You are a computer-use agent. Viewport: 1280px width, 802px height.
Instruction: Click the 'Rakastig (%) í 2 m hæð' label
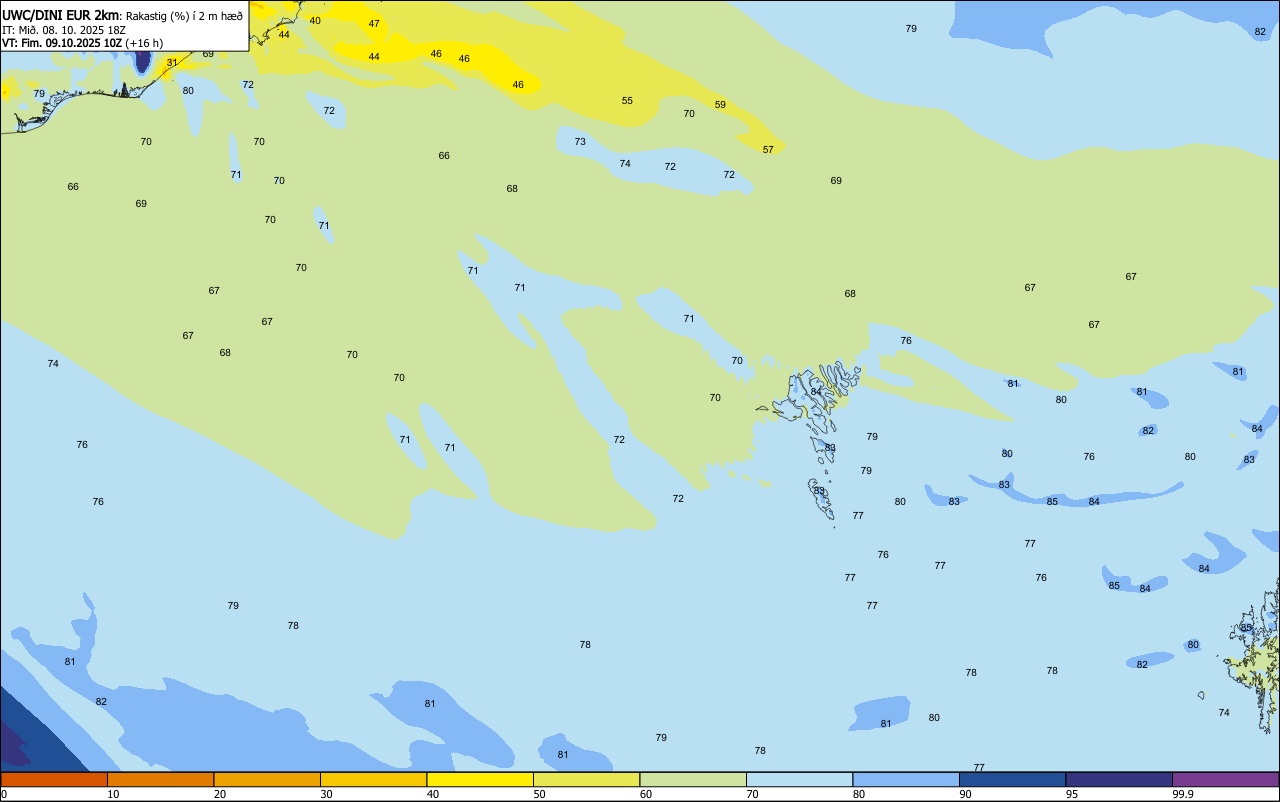click(184, 16)
